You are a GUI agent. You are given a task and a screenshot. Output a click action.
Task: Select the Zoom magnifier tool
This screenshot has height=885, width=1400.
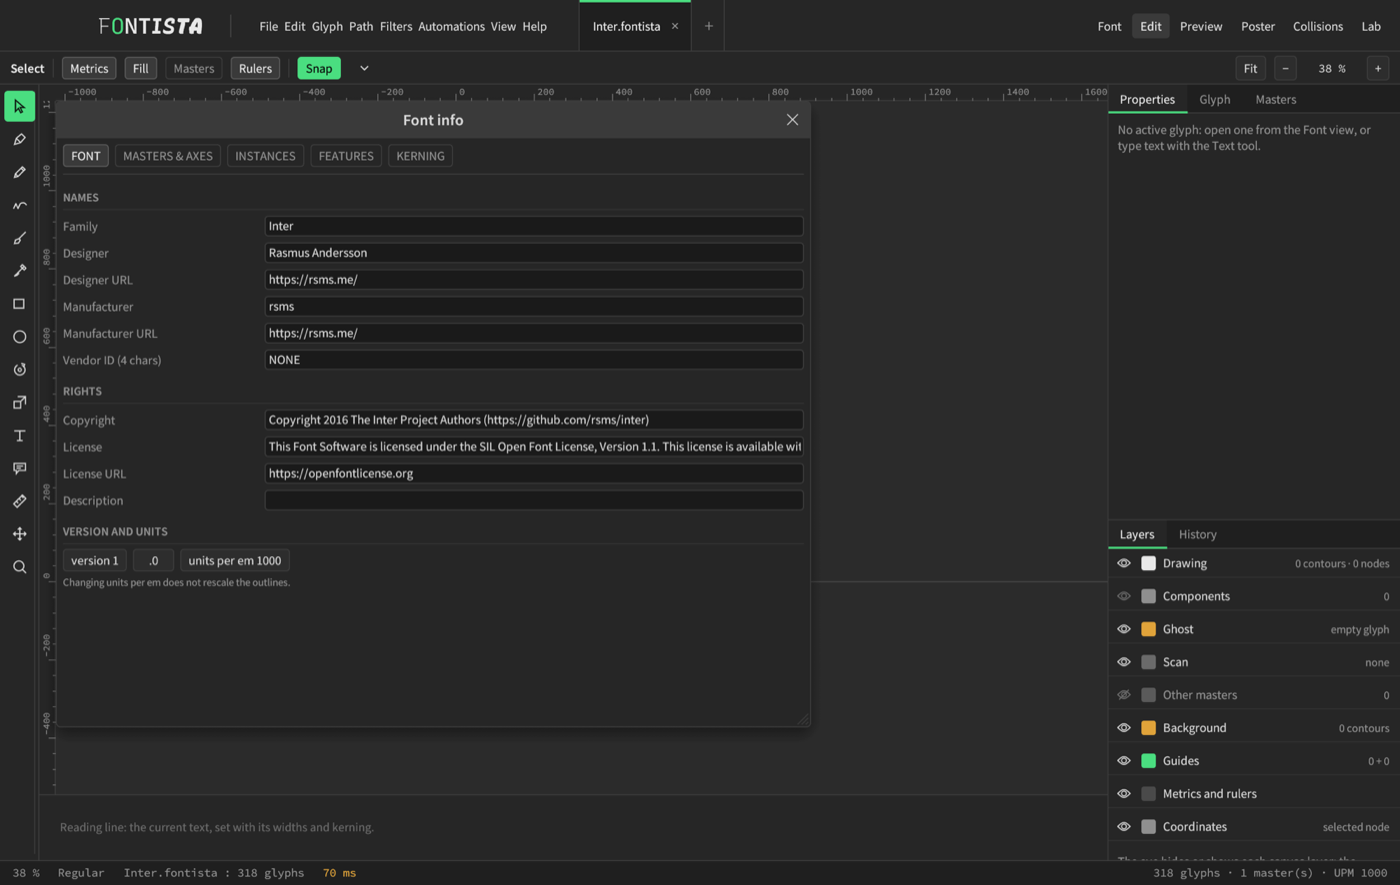coord(19,567)
